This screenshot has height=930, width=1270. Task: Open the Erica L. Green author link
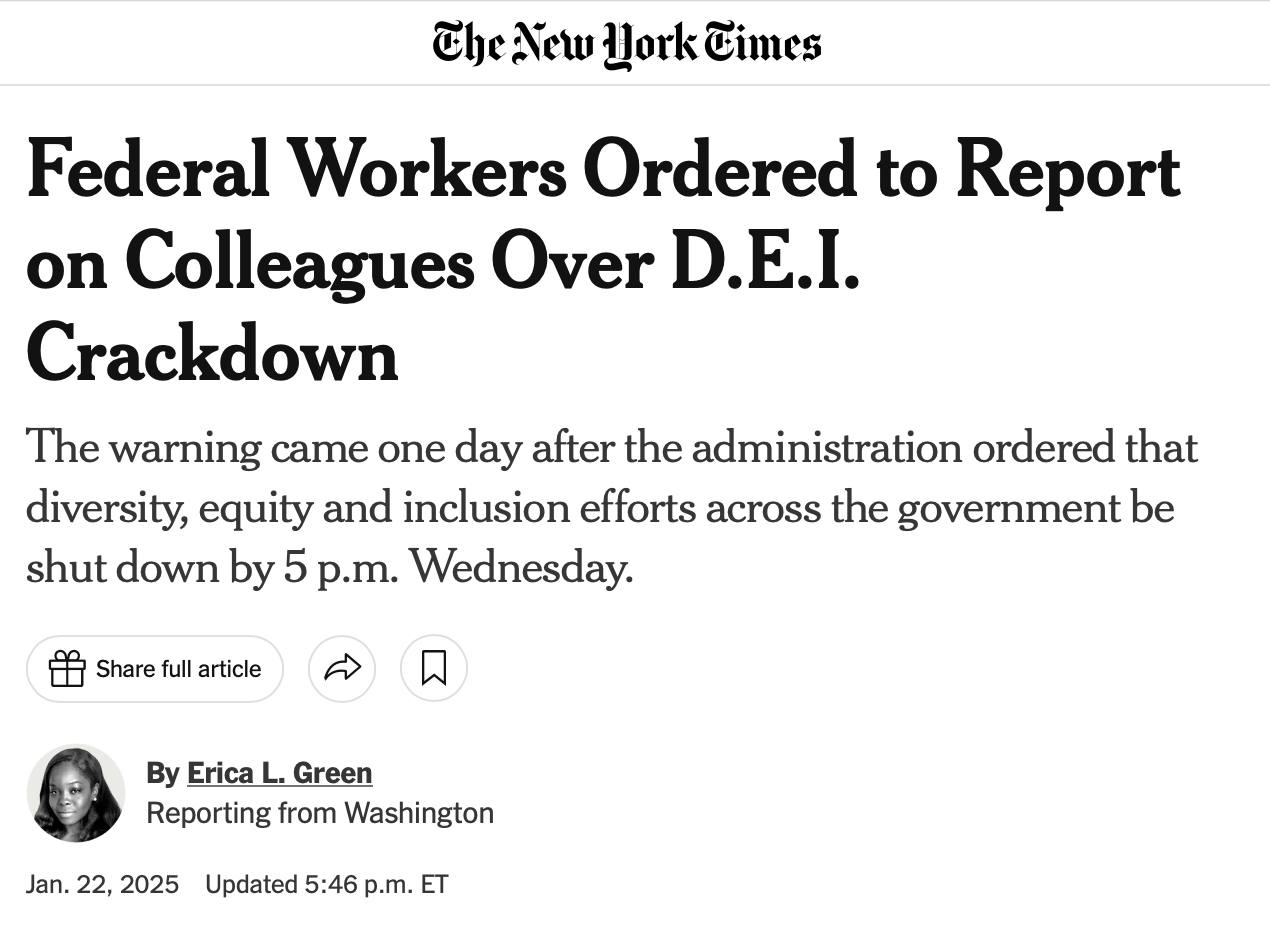point(280,773)
